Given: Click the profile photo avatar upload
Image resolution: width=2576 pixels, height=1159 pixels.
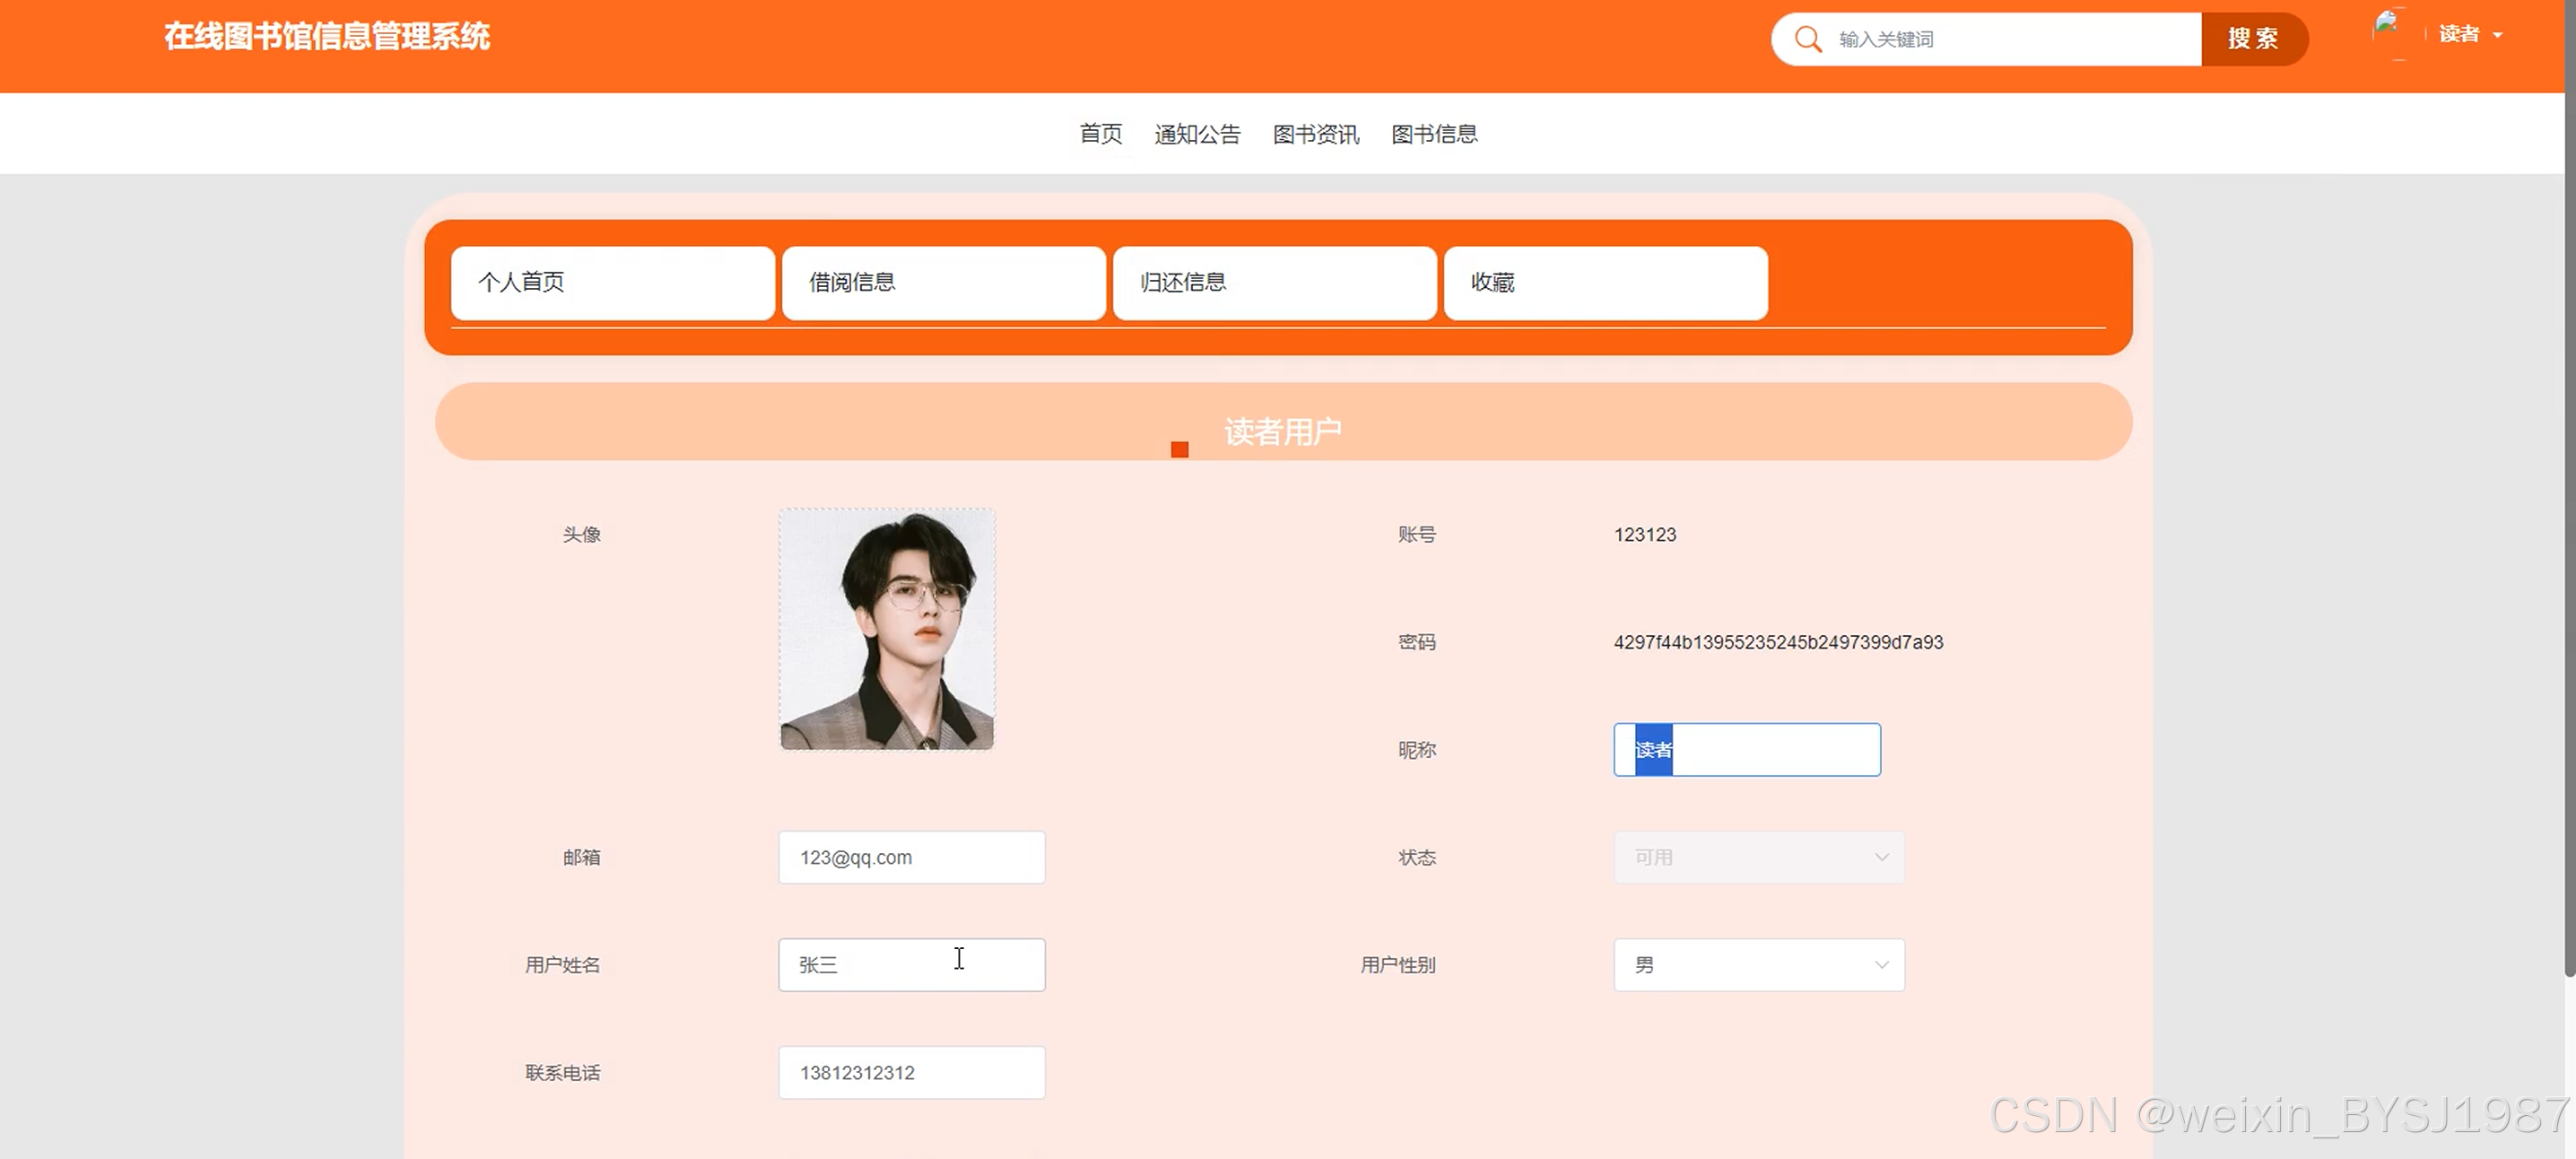Looking at the screenshot, I should [x=887, y=629].
